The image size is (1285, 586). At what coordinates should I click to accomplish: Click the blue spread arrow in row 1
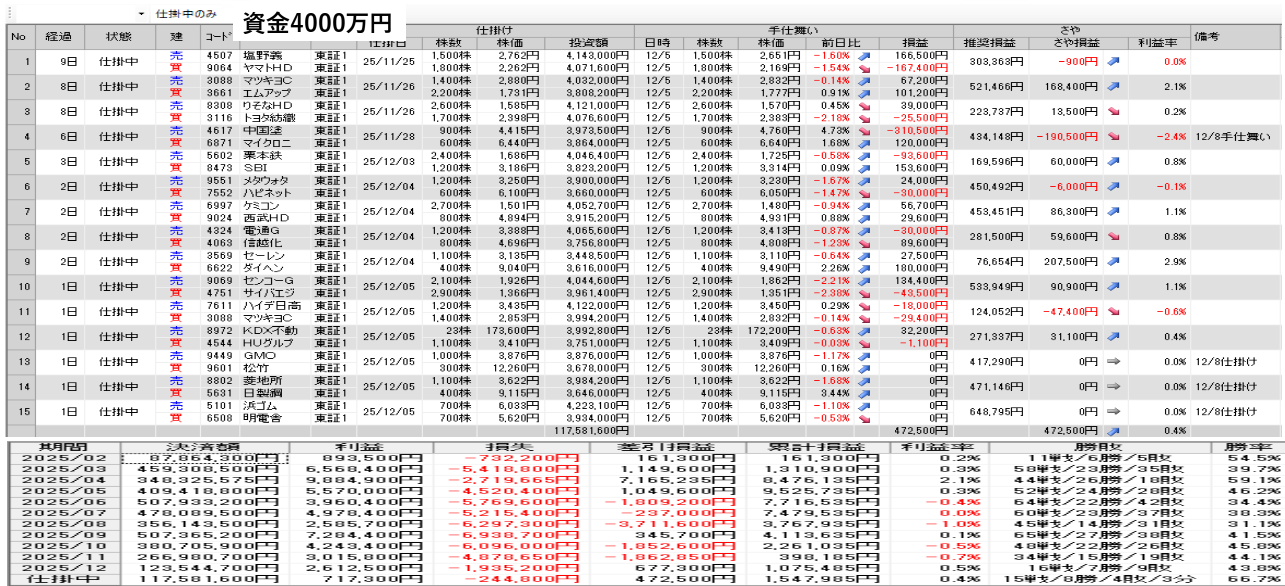[x=1112, y=62]
